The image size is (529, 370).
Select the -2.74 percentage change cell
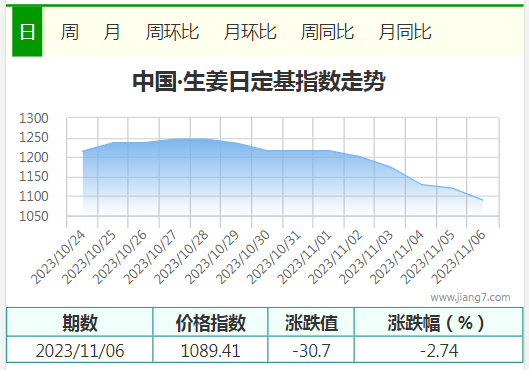point(439,350)
